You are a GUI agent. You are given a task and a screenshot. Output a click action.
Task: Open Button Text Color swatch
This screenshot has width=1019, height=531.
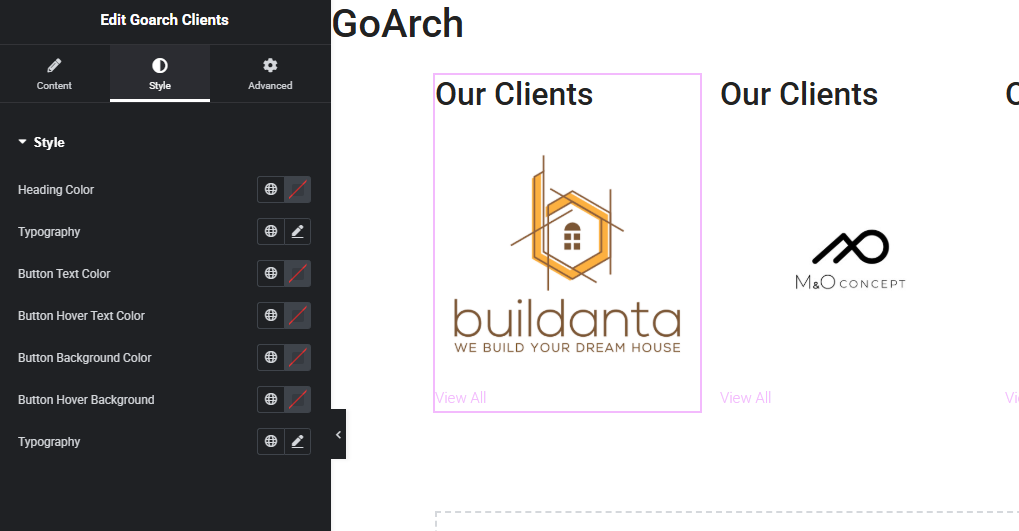coord(298,273)
